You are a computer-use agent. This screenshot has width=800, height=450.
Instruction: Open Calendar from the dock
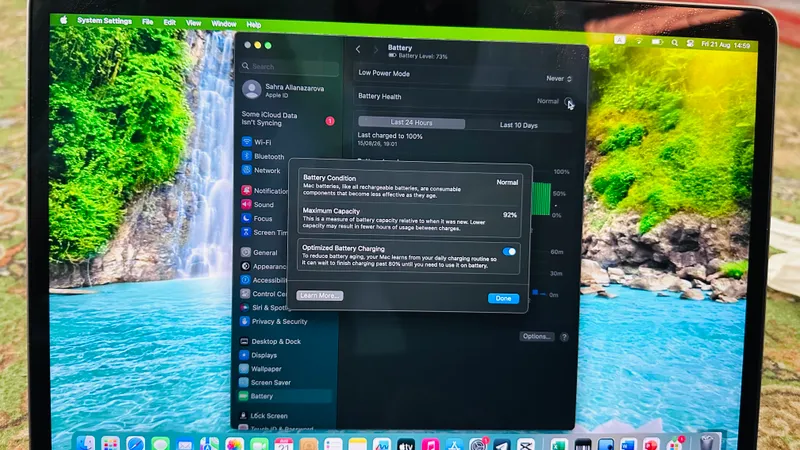[284, 445]
